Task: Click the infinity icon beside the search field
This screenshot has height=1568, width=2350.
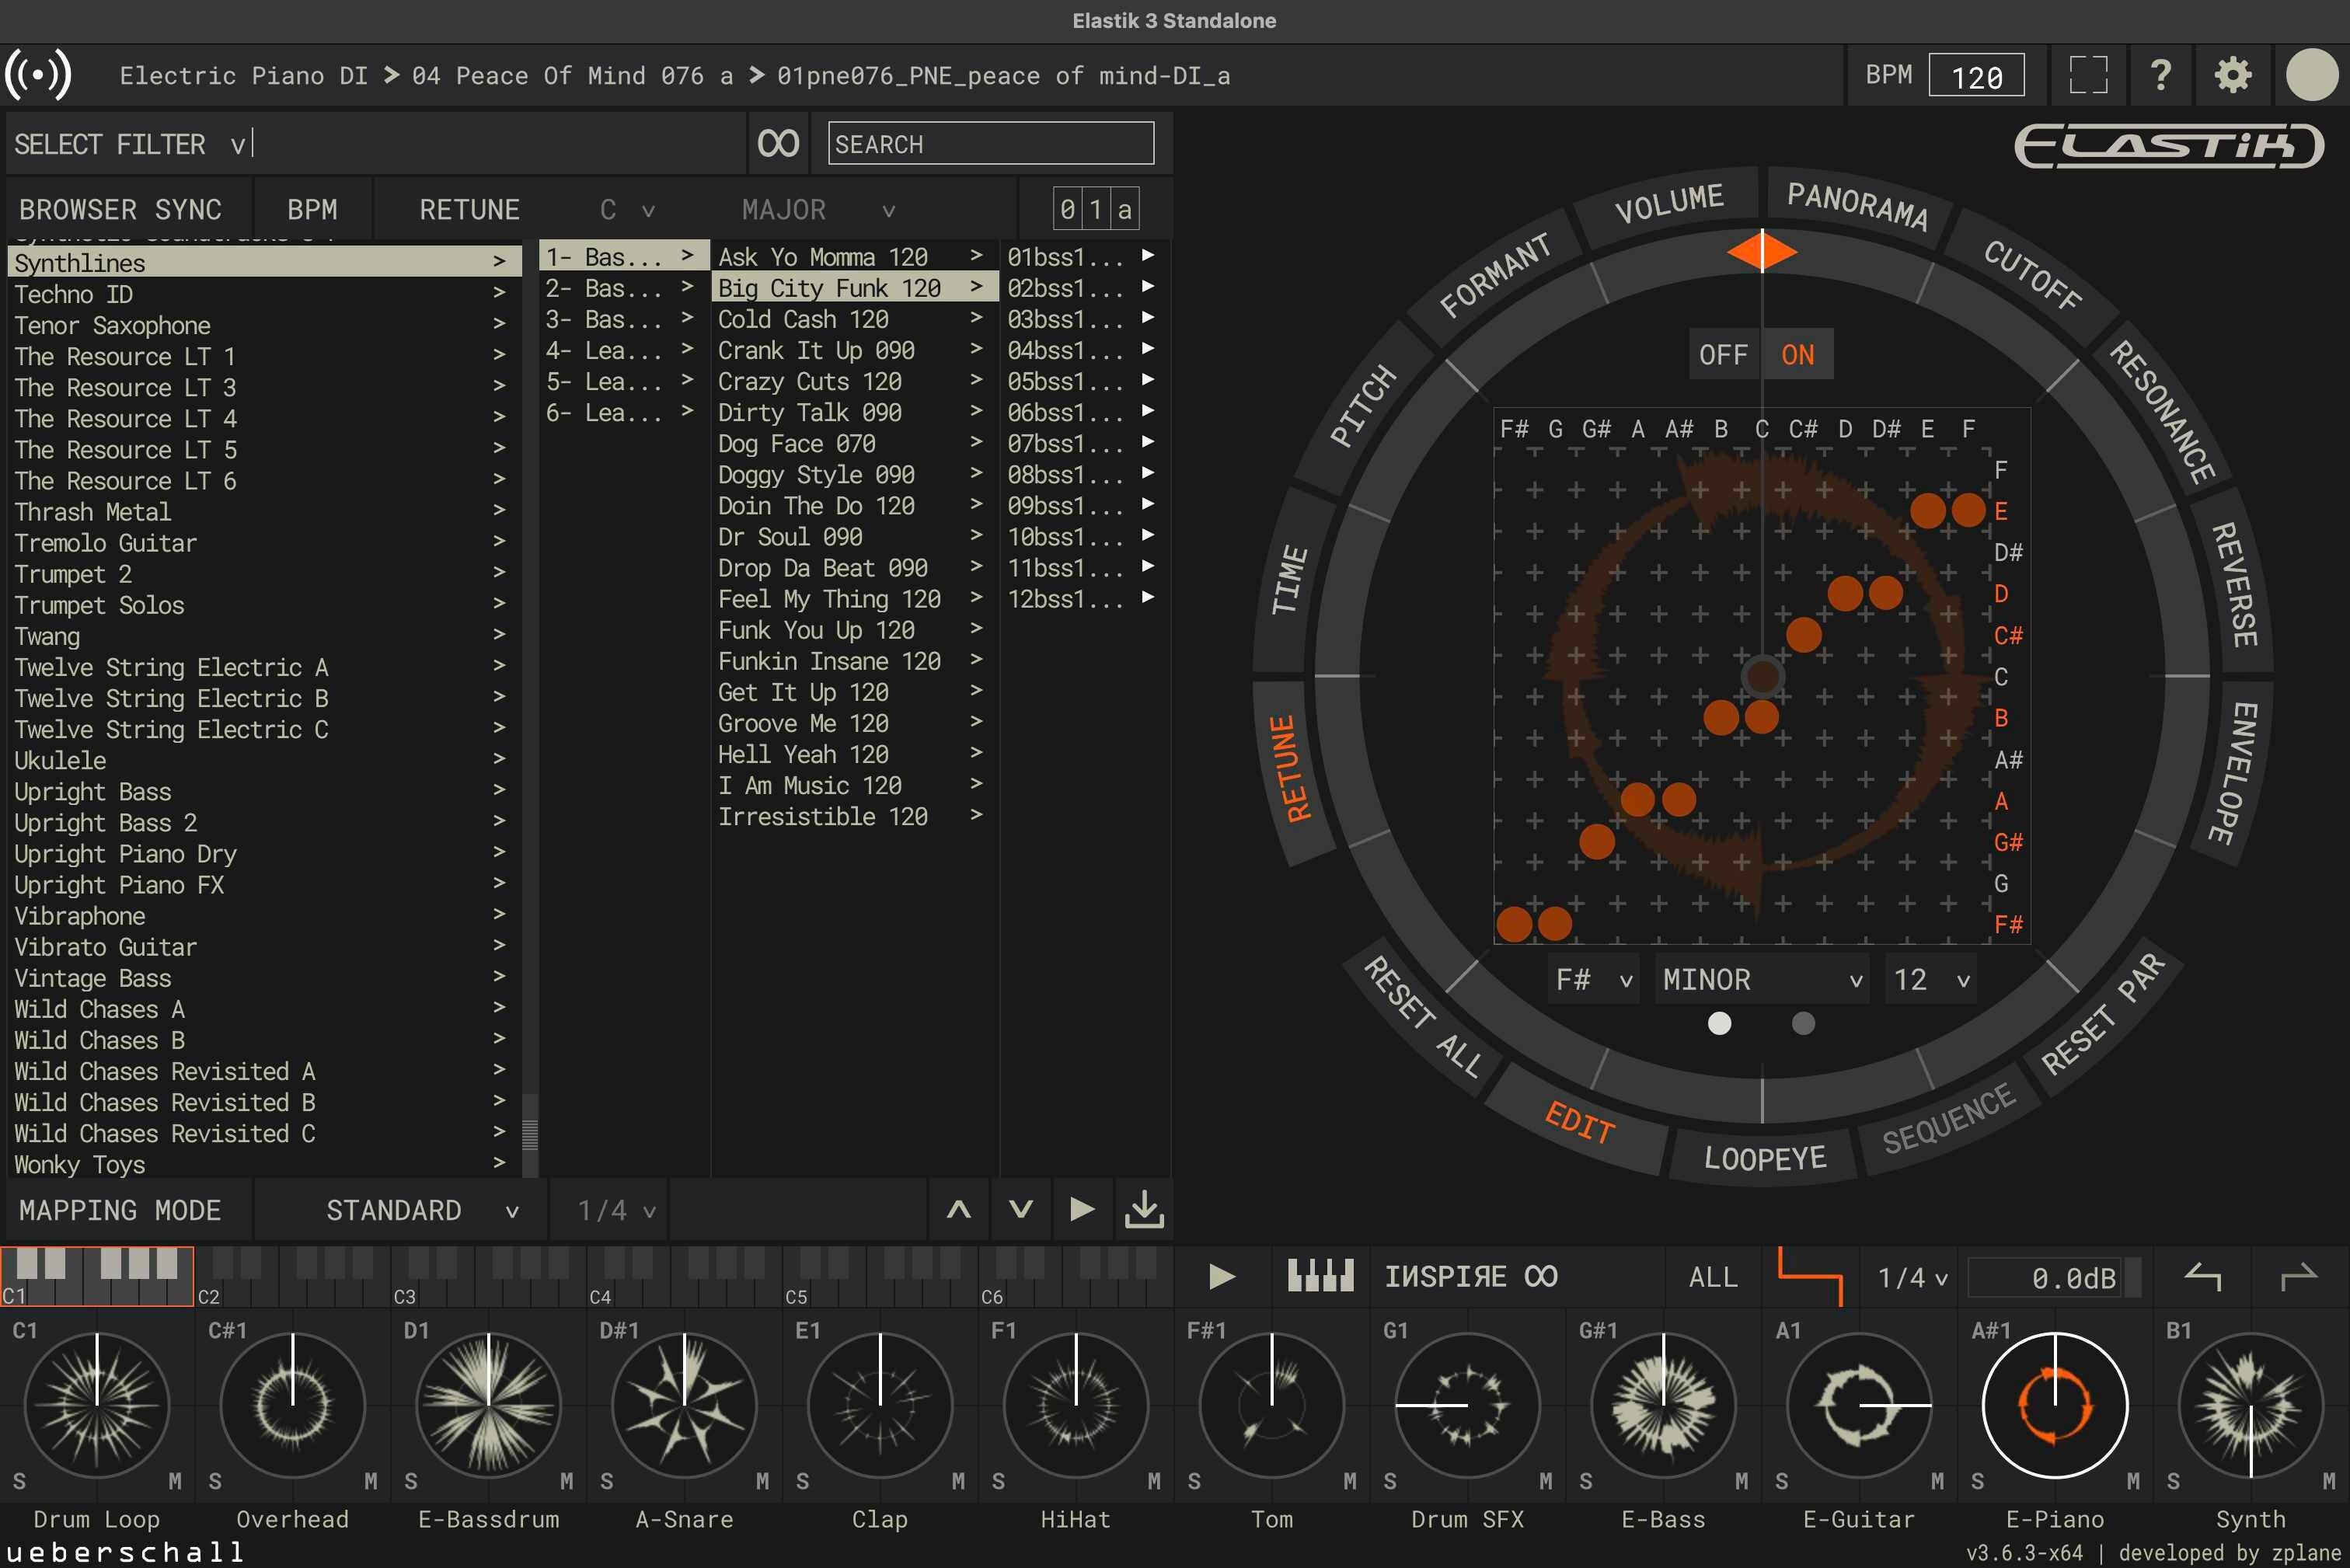Action: coord(778,143)
